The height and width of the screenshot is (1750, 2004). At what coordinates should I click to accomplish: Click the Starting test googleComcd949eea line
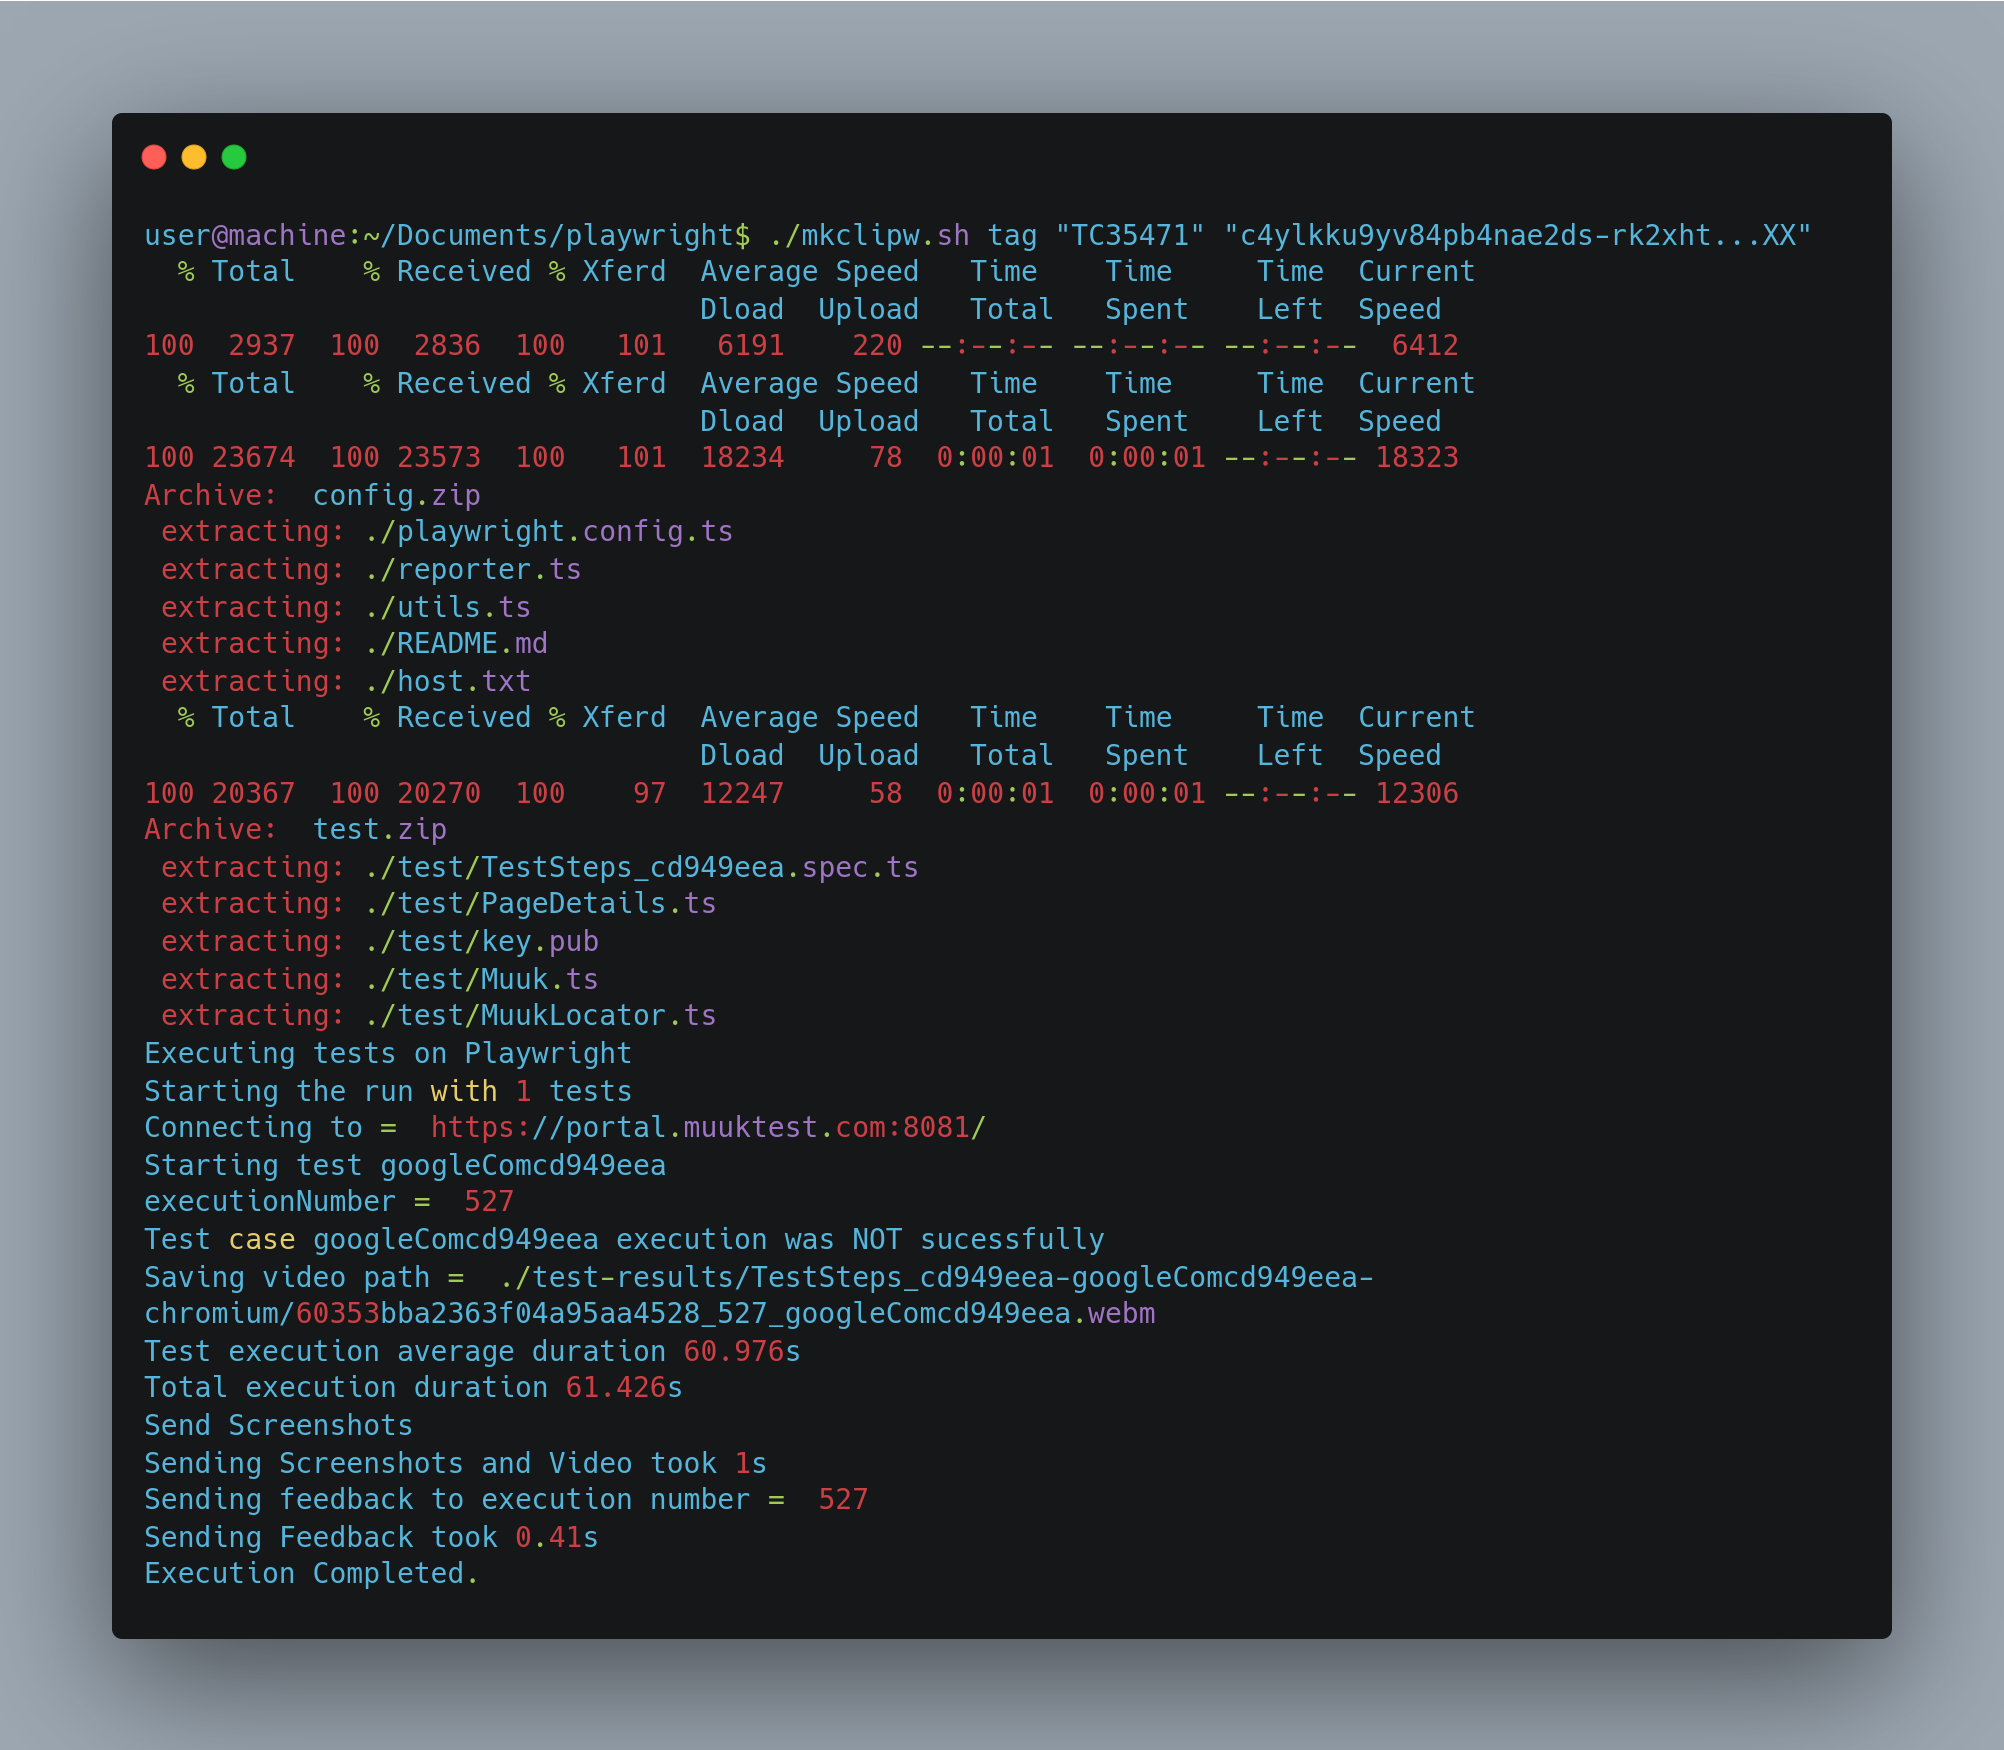[405, 1165]
